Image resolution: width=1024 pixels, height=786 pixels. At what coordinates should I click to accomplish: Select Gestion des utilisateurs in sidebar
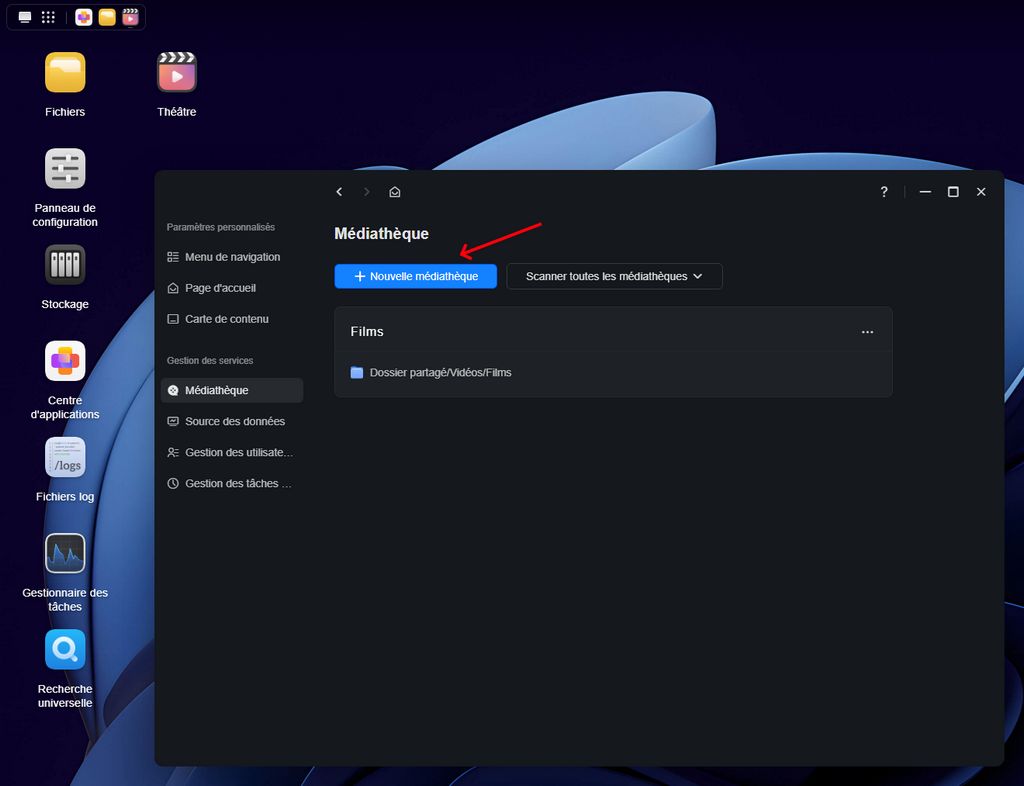coord(238,452)
